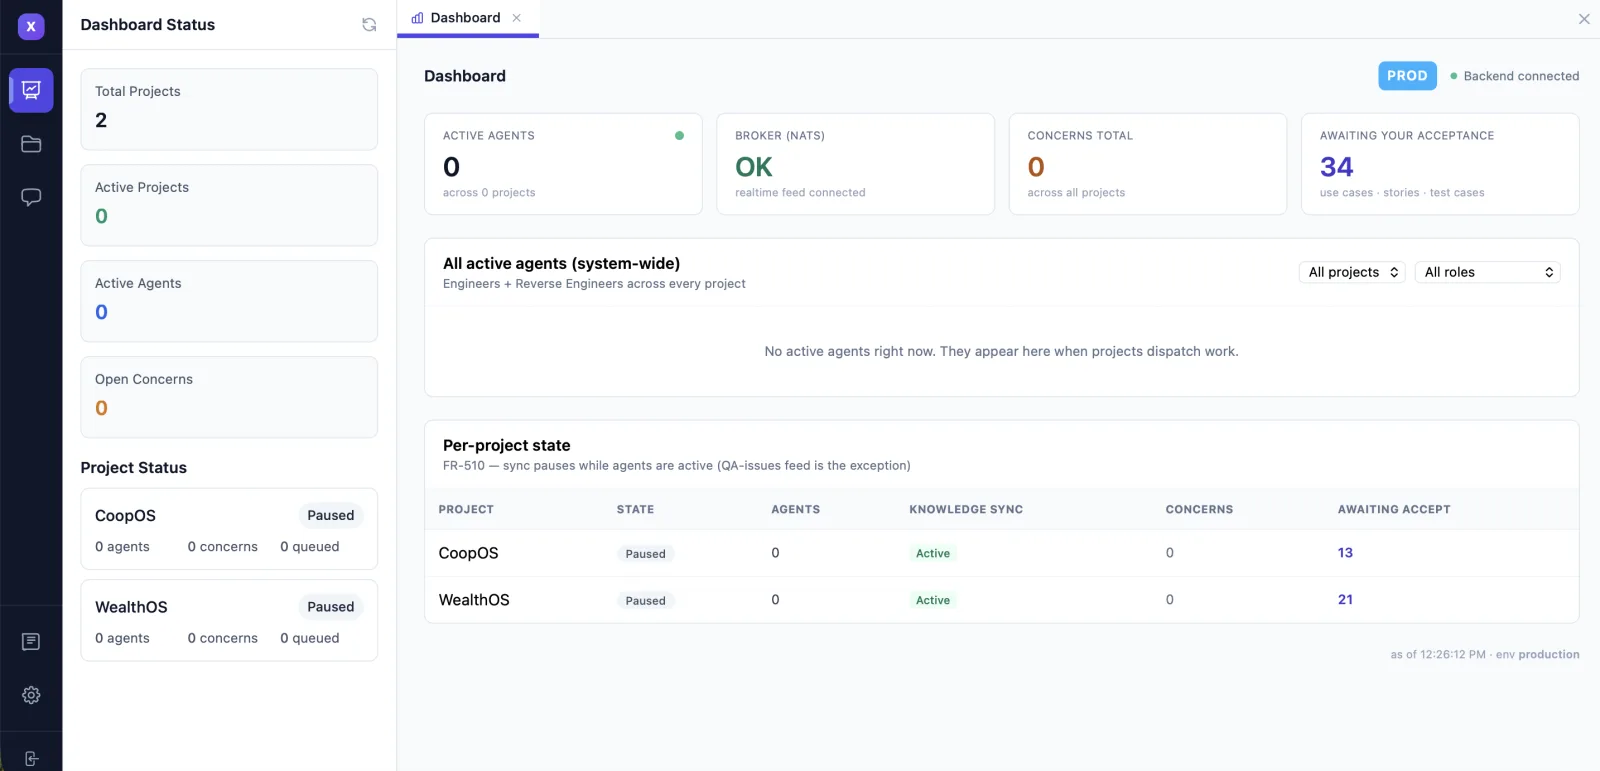Image resolution: width=1600 pixels, height=771 pixels.
Task: Click the Paused badge on CoopOS card
Action: [331, 515]
